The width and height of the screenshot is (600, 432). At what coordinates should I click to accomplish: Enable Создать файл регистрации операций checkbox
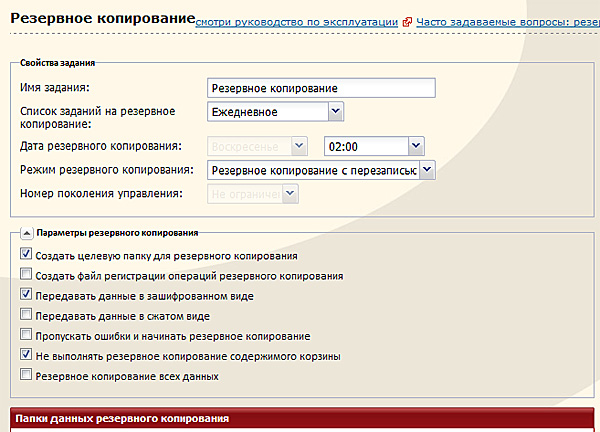pyautogui.click(x=26, y=276)
